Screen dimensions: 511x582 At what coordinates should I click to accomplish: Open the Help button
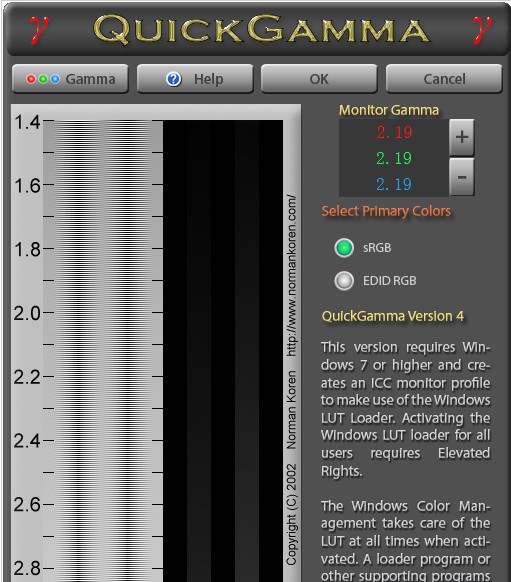(x=195, y=79)
